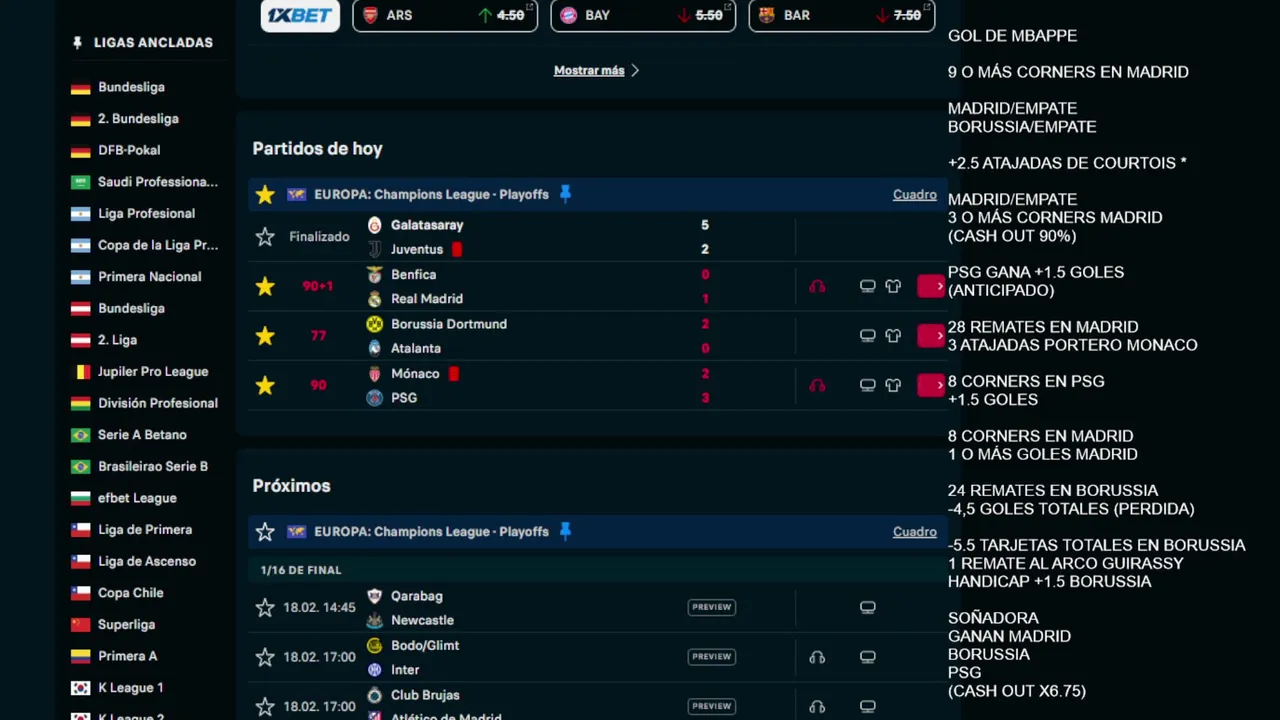1280x720 pixels.
Task: Open División Profesional in sidebar
Action: tap(158, 403)
